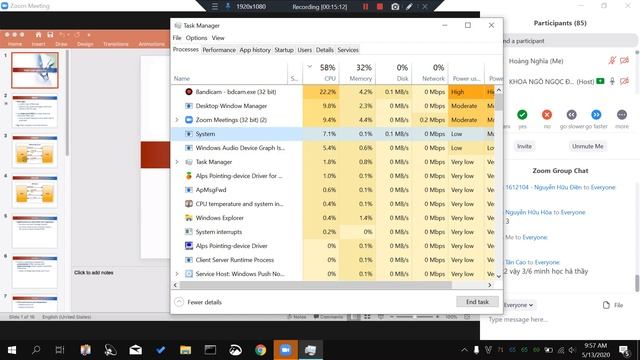Click Task Manager vertical scrollbar

498,102
